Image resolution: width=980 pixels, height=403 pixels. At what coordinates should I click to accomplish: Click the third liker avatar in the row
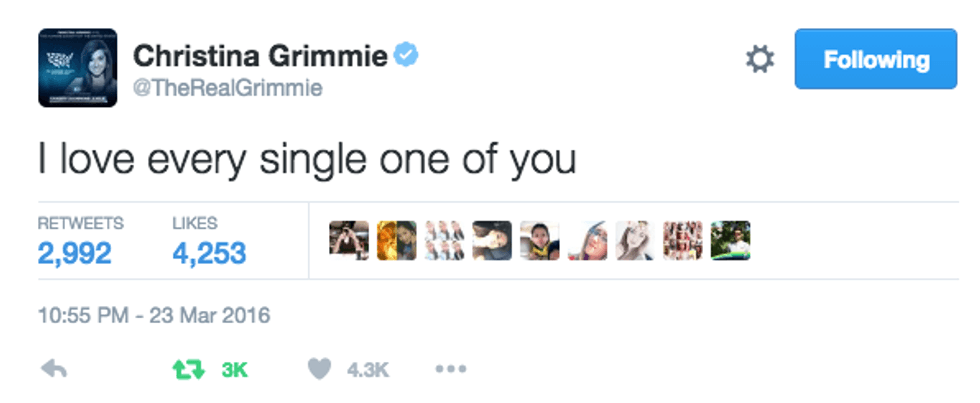(x=445, y=240)
